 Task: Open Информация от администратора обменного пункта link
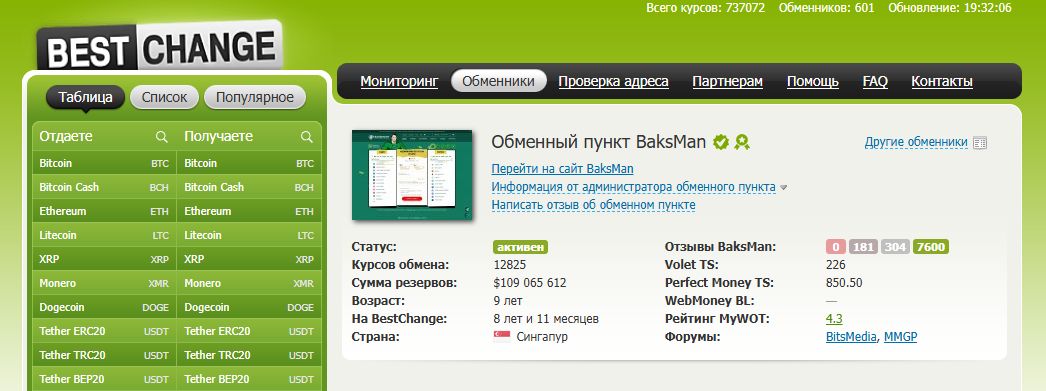(x=633, y=187)
